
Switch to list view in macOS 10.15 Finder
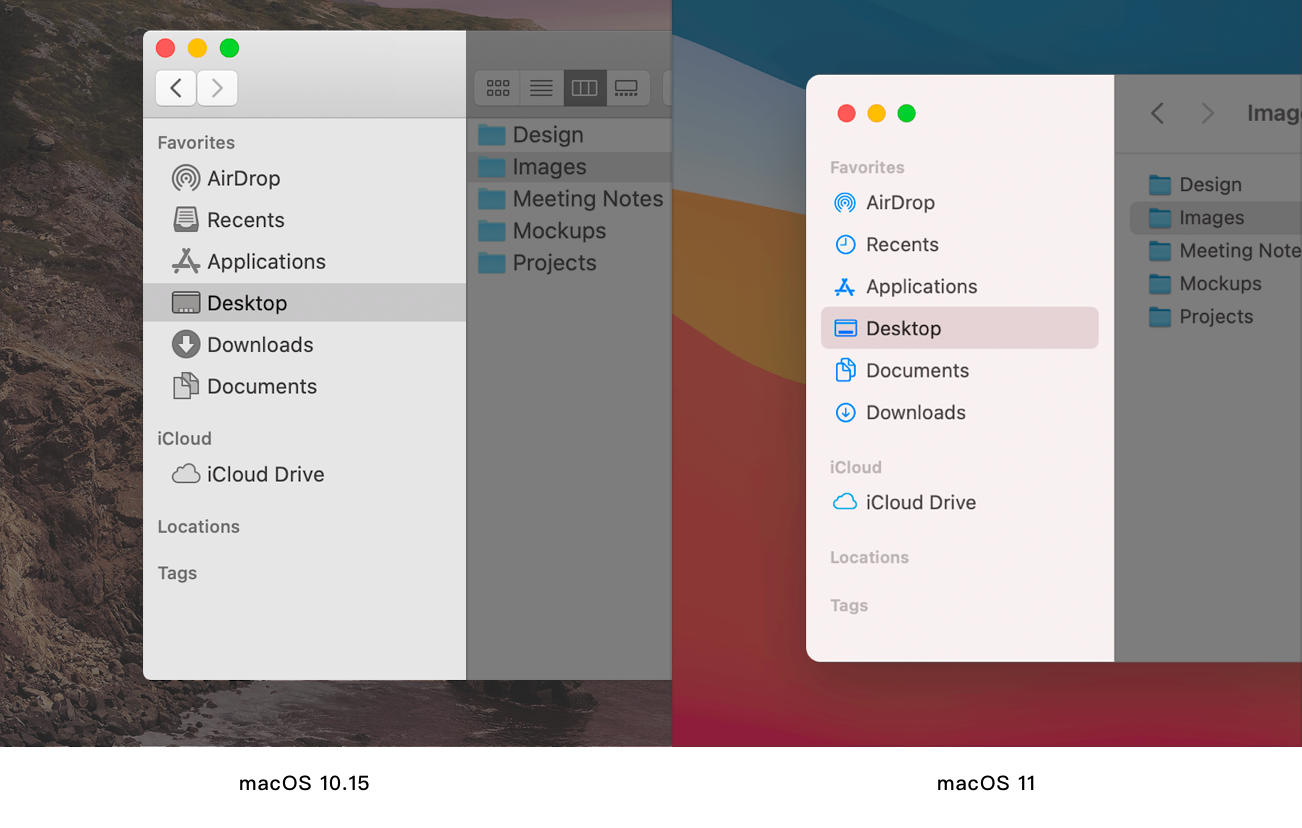pyautogui.click(x=541, y=88)
